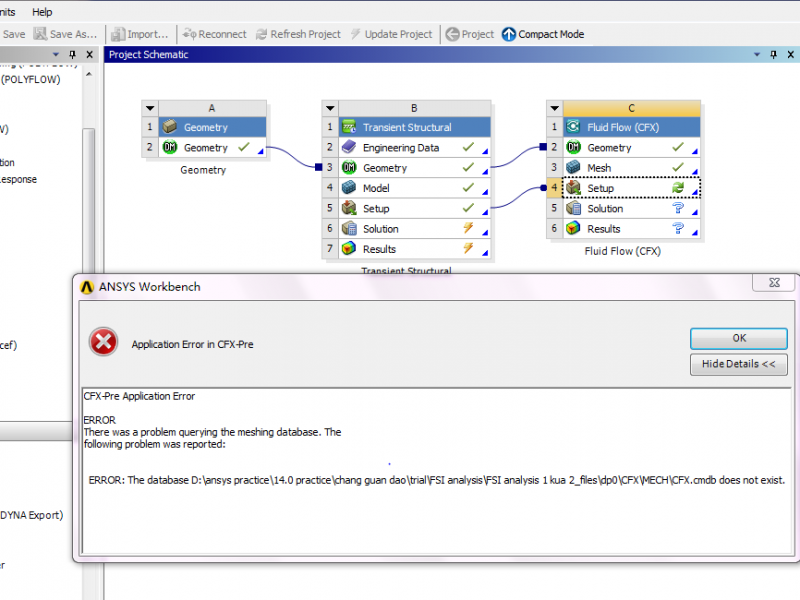This screenshot has width=800, height=600.
Task: Click the Solution icon in Fluid Flow (CFX) system
Action: (573, 208)
